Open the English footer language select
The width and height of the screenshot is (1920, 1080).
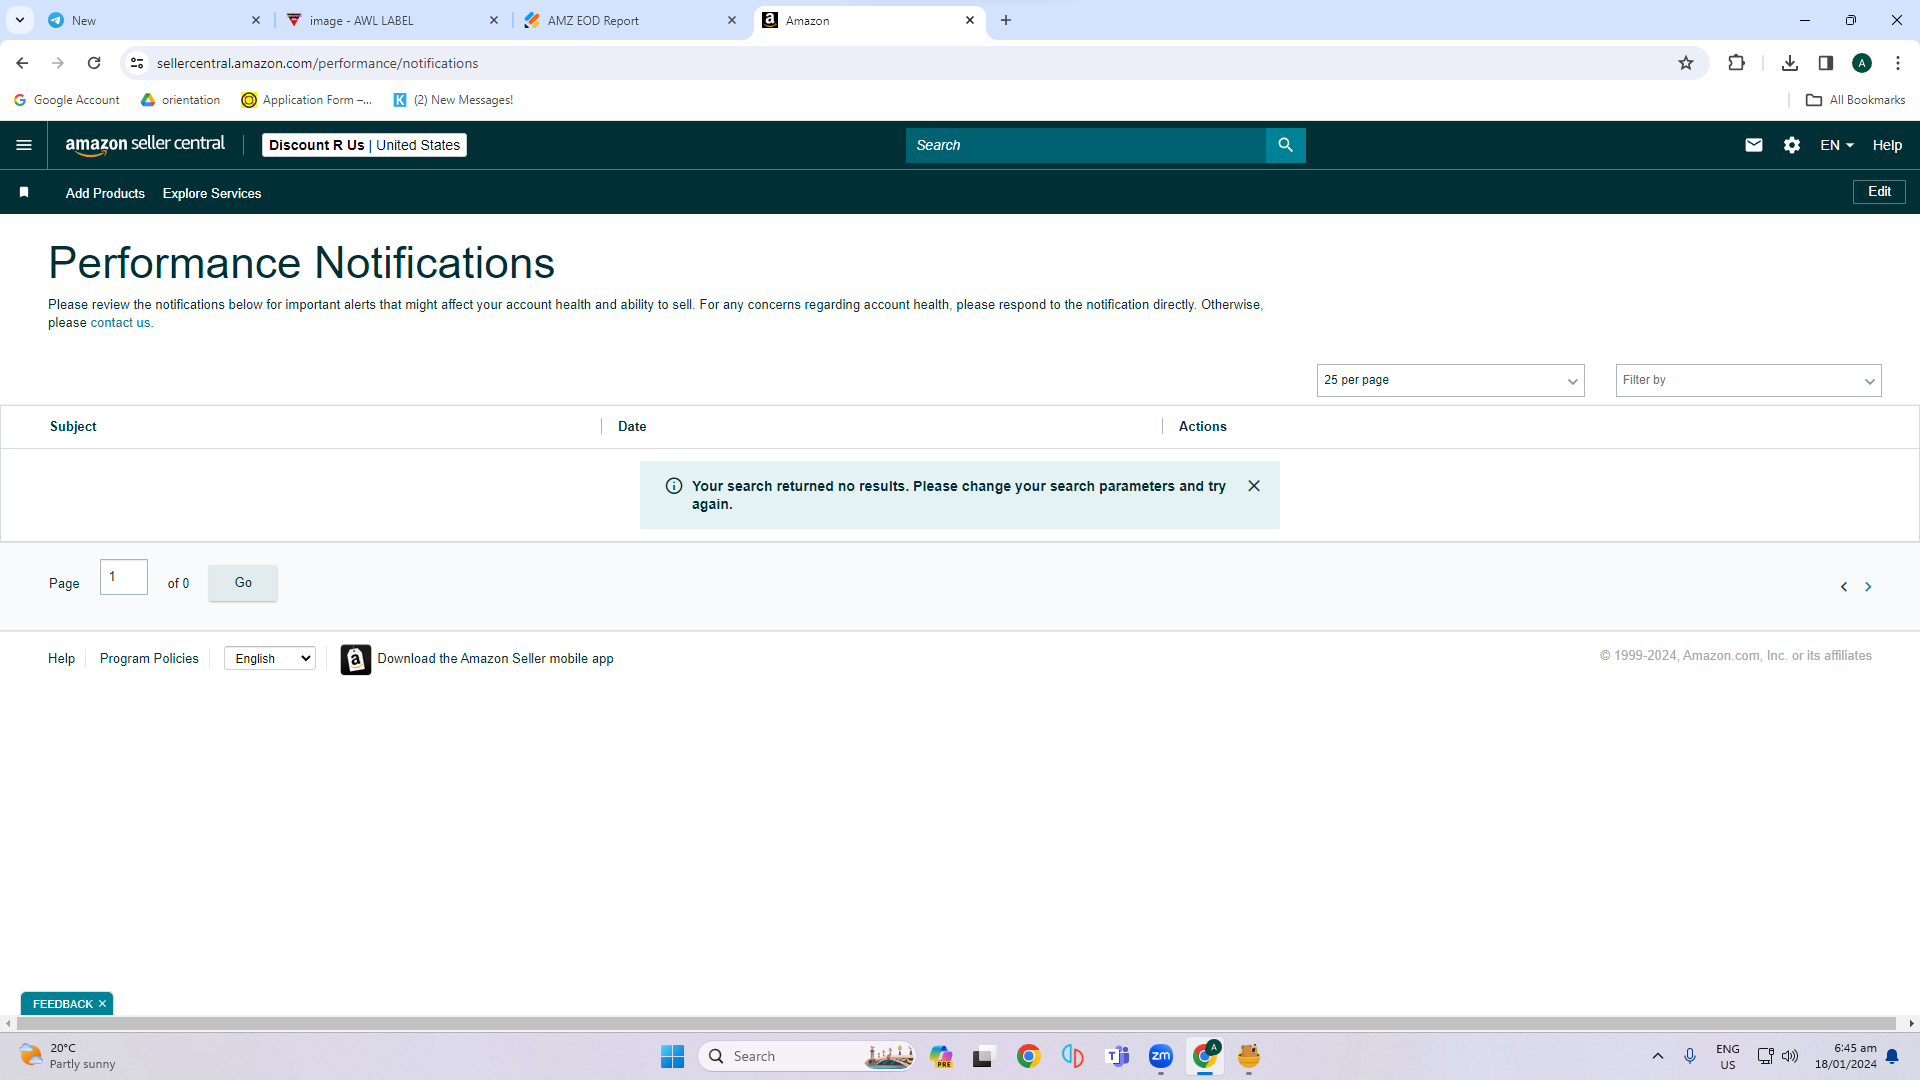270,658
